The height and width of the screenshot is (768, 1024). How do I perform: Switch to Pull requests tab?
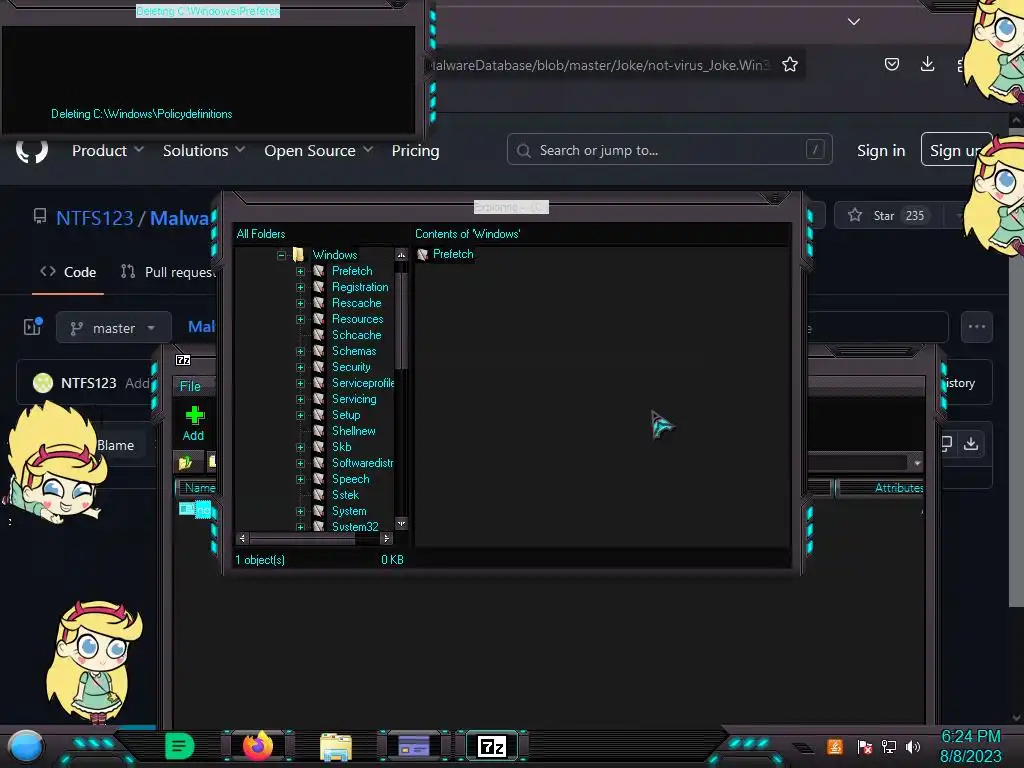[x=168, y=272]
